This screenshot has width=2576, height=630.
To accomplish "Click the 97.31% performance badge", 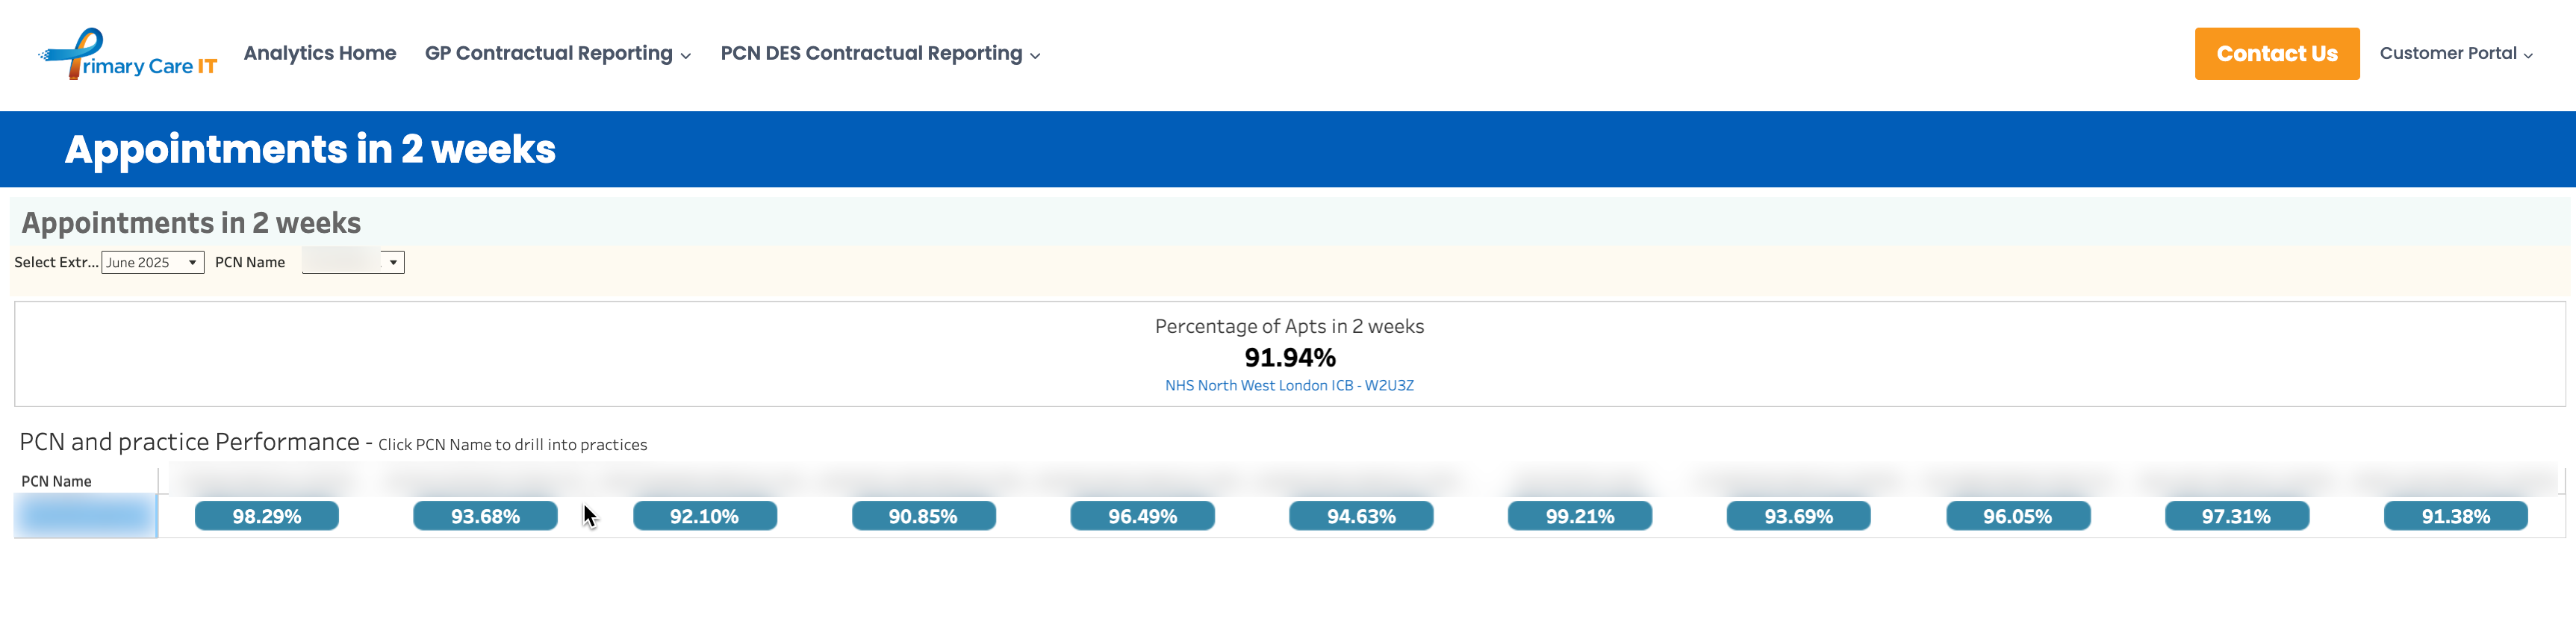I will (x=2236, y=516).
